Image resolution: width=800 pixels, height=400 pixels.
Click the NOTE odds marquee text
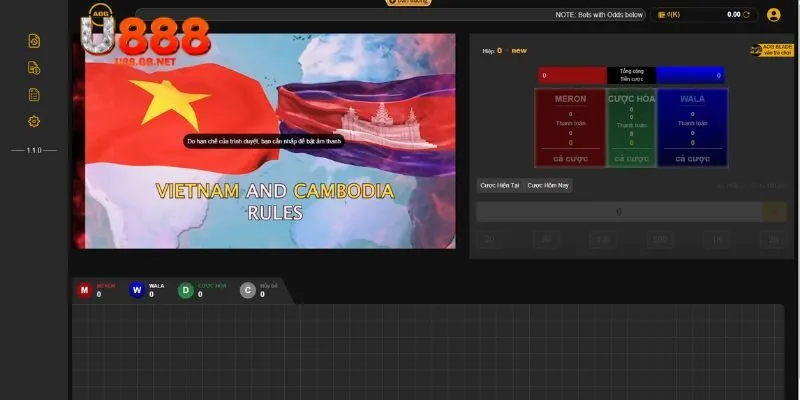click(x=599, y=15)
